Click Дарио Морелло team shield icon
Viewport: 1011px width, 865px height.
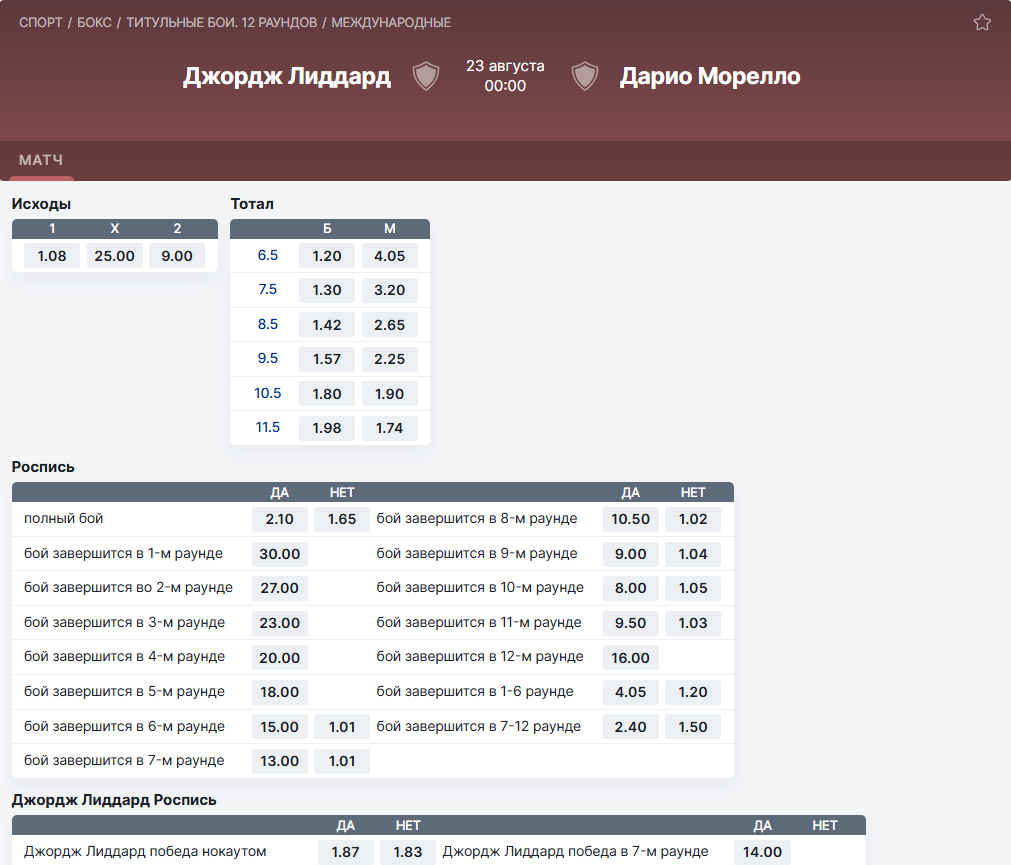(585, 76)
